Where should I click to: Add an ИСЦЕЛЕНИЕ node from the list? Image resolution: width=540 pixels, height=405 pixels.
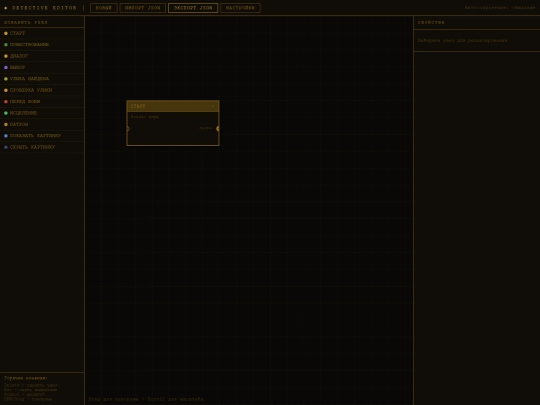point(42,113)
